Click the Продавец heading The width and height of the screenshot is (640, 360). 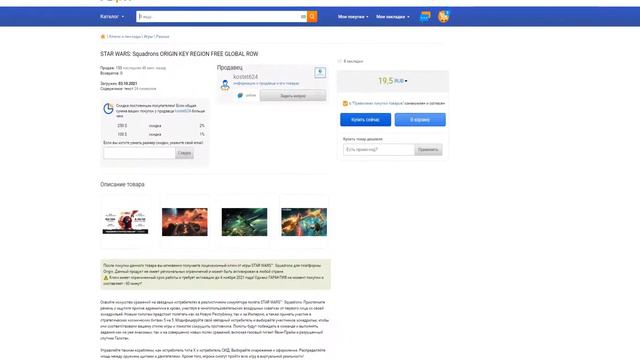pyautogui.click(x=229, y=67)
